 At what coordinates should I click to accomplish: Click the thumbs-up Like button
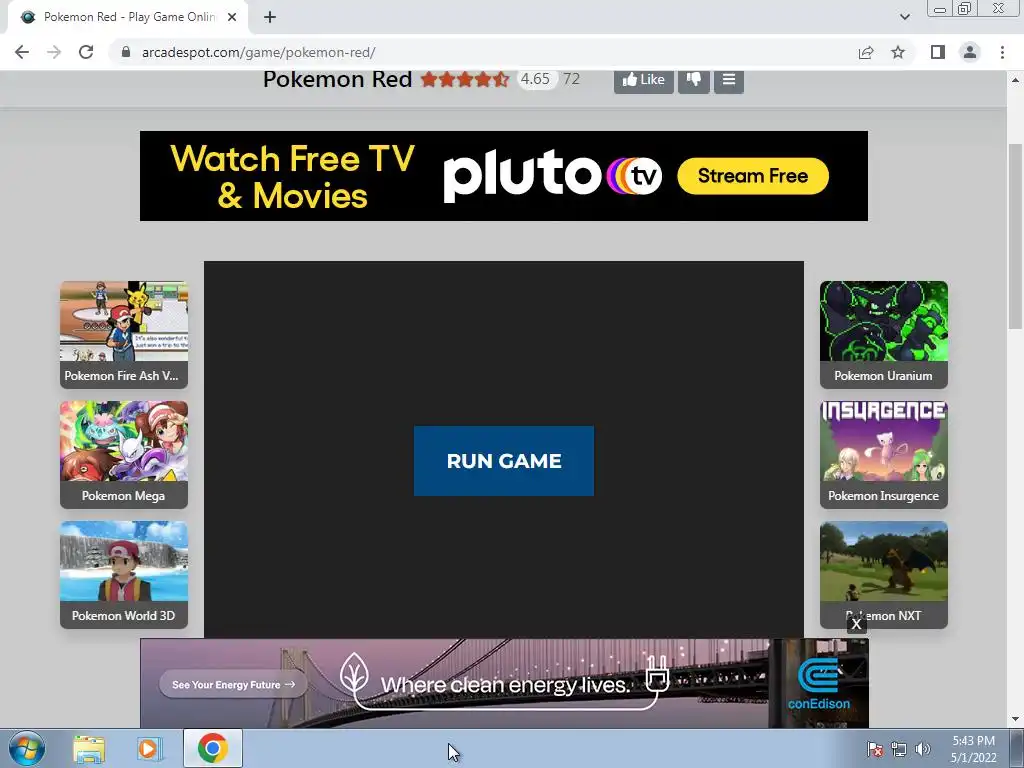pyautogui.click(x=643, y=80)
